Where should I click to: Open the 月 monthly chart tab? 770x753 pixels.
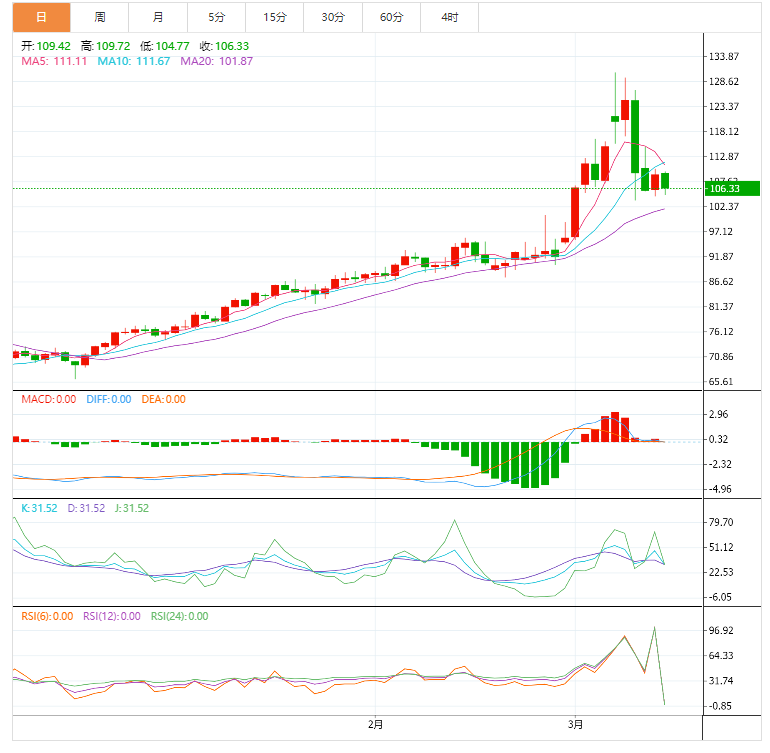(160, 17)
